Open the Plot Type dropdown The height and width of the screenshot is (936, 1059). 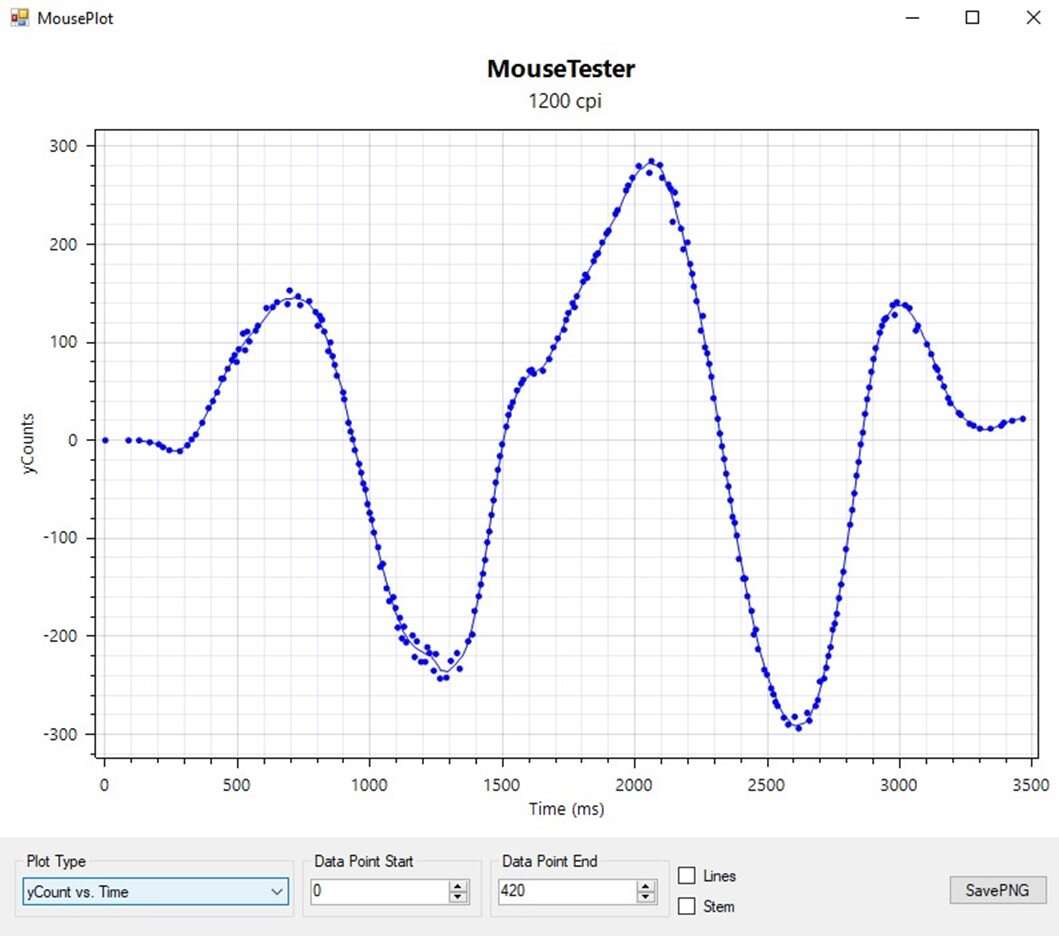(155, 891)
